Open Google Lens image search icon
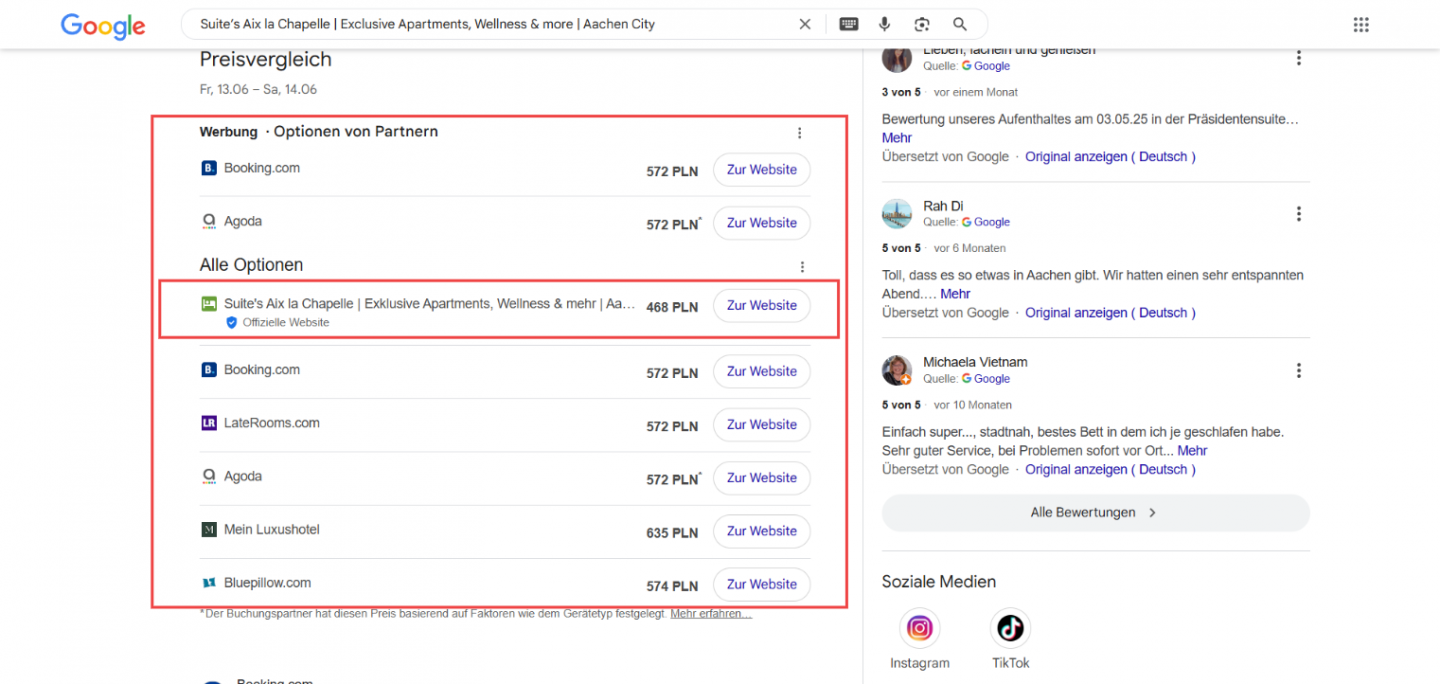The image size is (1440, 684). (922, 24)
